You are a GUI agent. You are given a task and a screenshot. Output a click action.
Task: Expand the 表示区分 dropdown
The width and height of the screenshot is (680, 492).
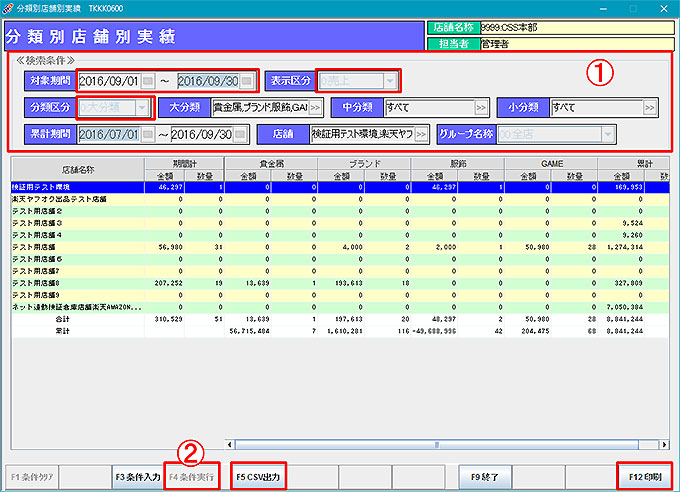pos(391,81)
